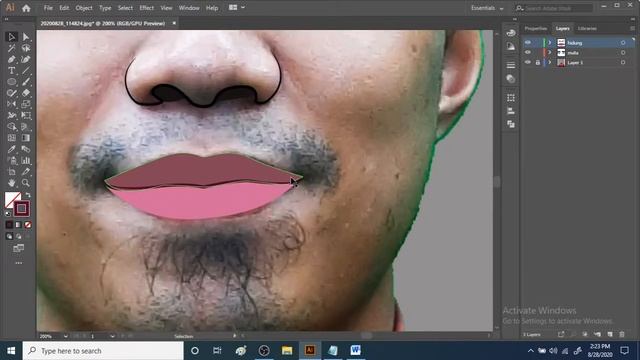Open the File menu
Viewport: 640px width, 360px height.
48,8
